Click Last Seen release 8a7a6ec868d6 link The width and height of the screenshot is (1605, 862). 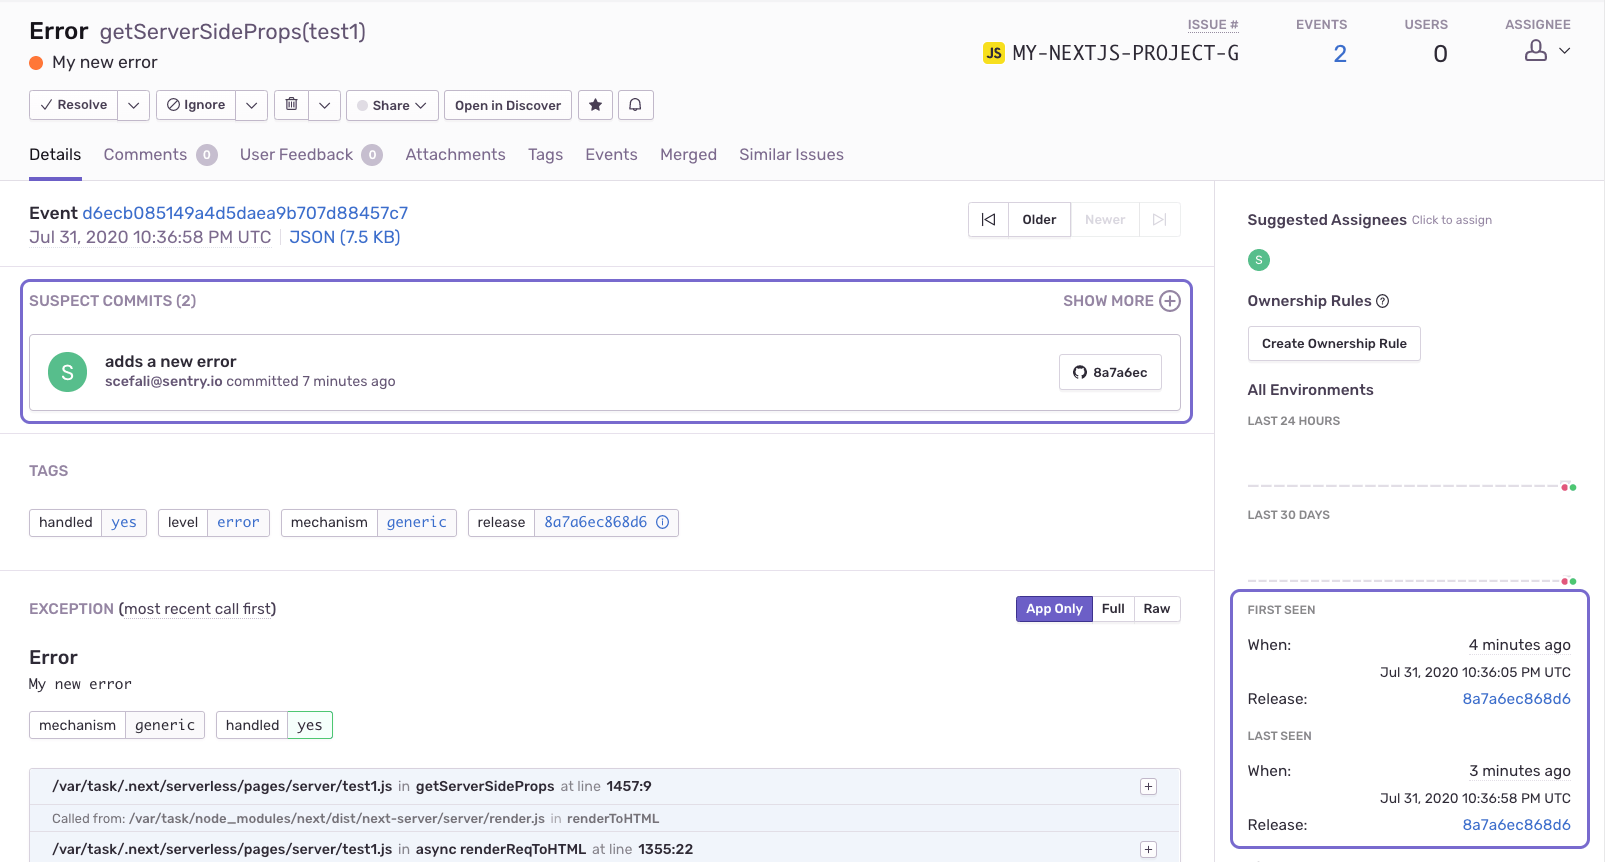pos(1516,825)
